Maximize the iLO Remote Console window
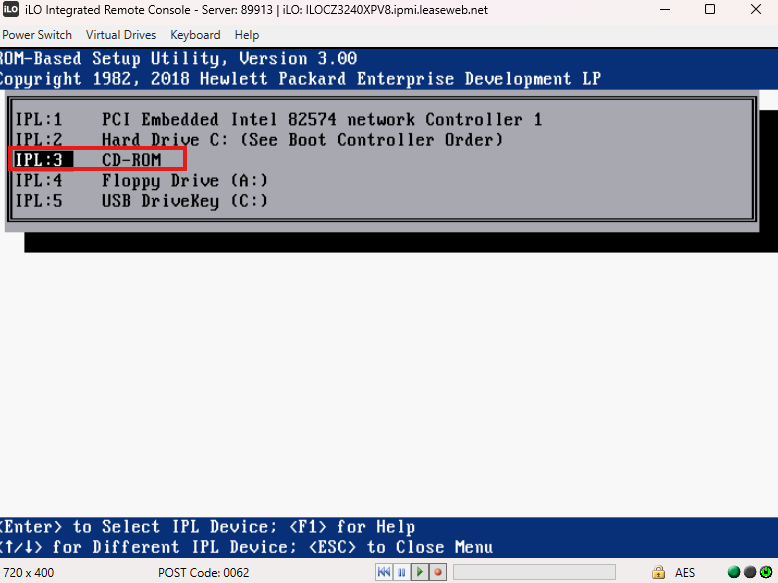Image resolution: width=778 pixels, height=583 pixels. click(710, 9)
